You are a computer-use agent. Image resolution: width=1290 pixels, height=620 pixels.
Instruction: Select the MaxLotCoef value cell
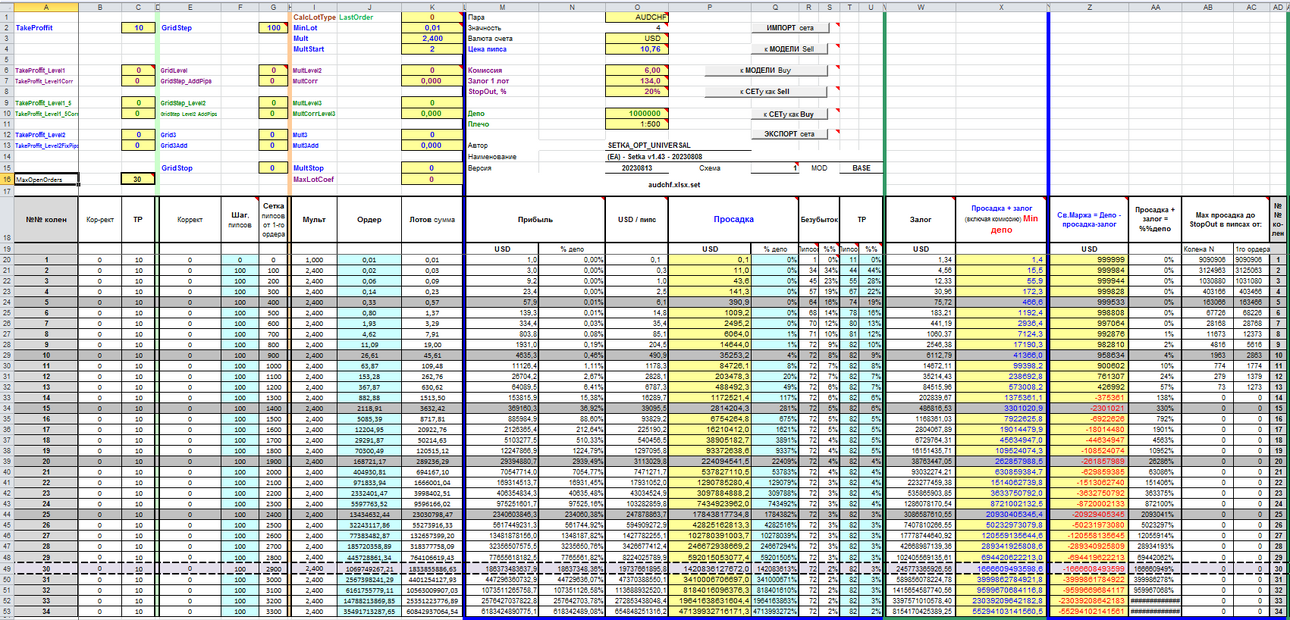click(431, 179)
